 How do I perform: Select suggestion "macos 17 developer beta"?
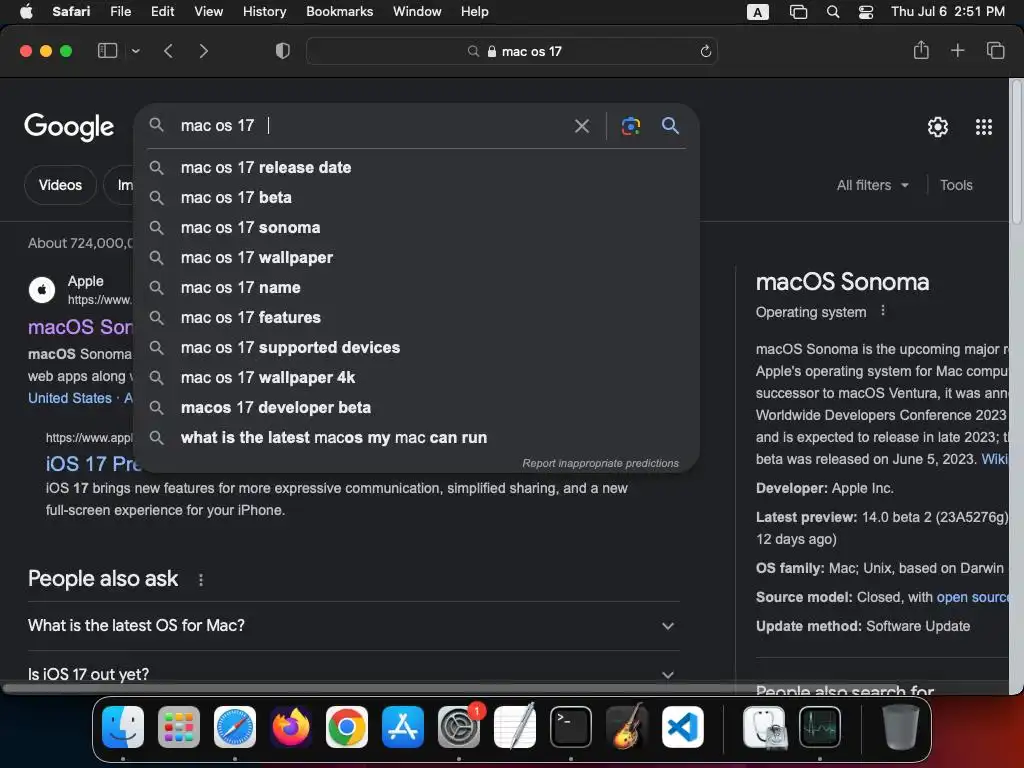[416, 408]
